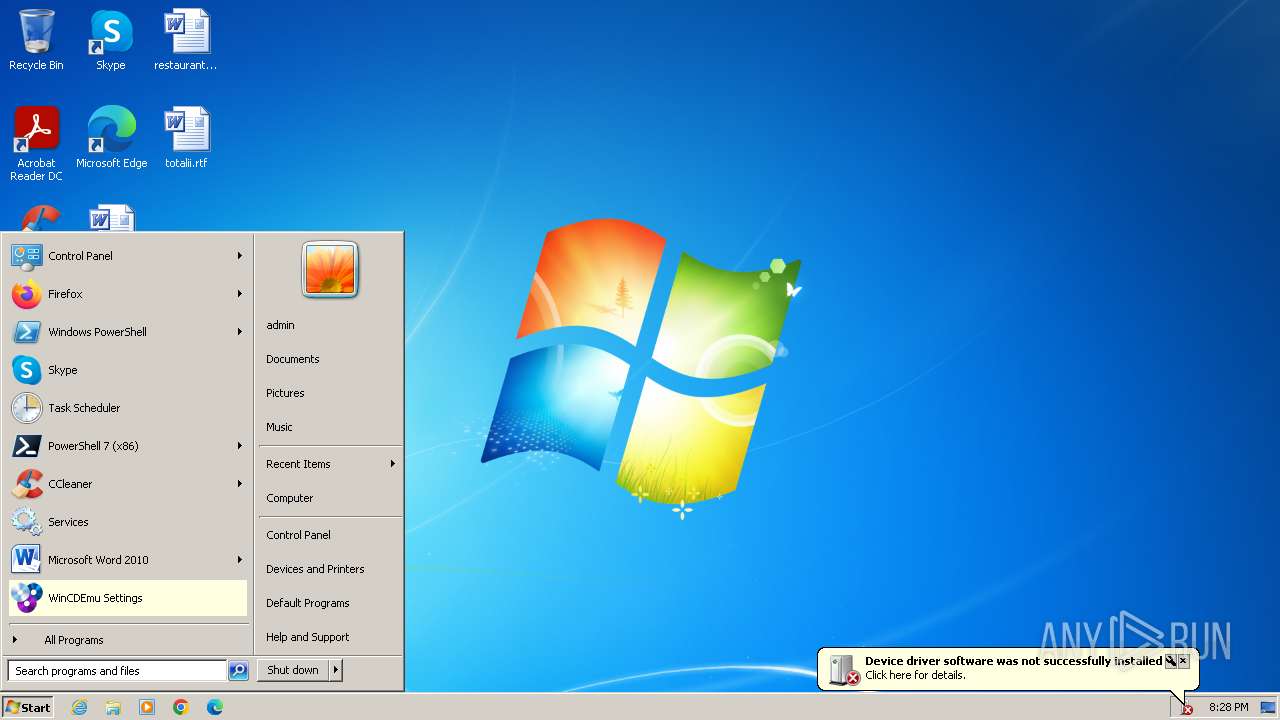Open Acrobat Reader DC desktop shortcut
This screenshot has width=1280, height=720.
click(36, 143)
